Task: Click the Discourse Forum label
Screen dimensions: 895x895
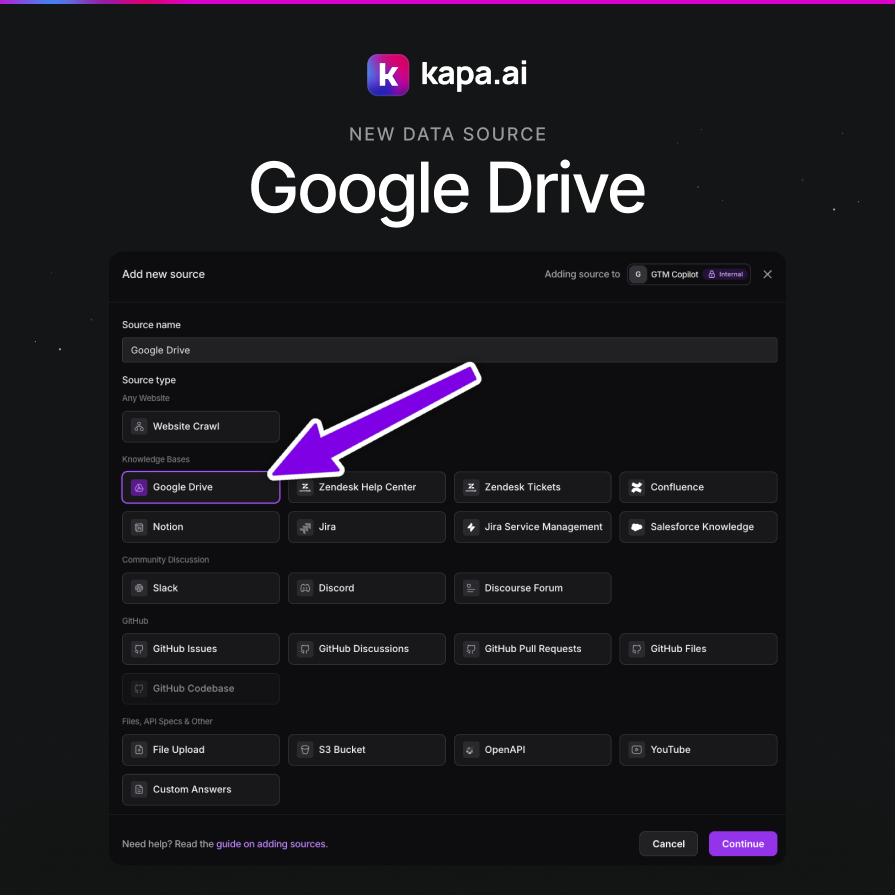Action: [523, 588]
